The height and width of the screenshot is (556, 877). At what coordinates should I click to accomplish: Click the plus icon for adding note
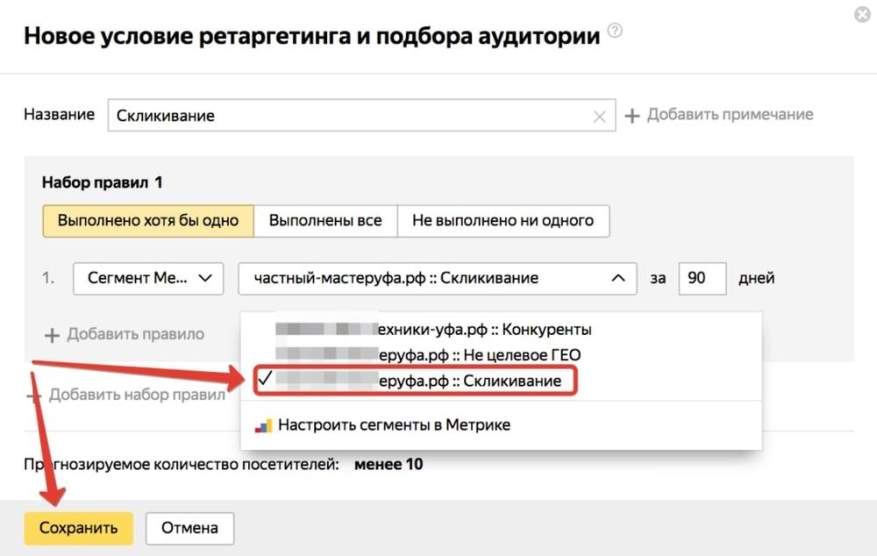click(632, 116)
